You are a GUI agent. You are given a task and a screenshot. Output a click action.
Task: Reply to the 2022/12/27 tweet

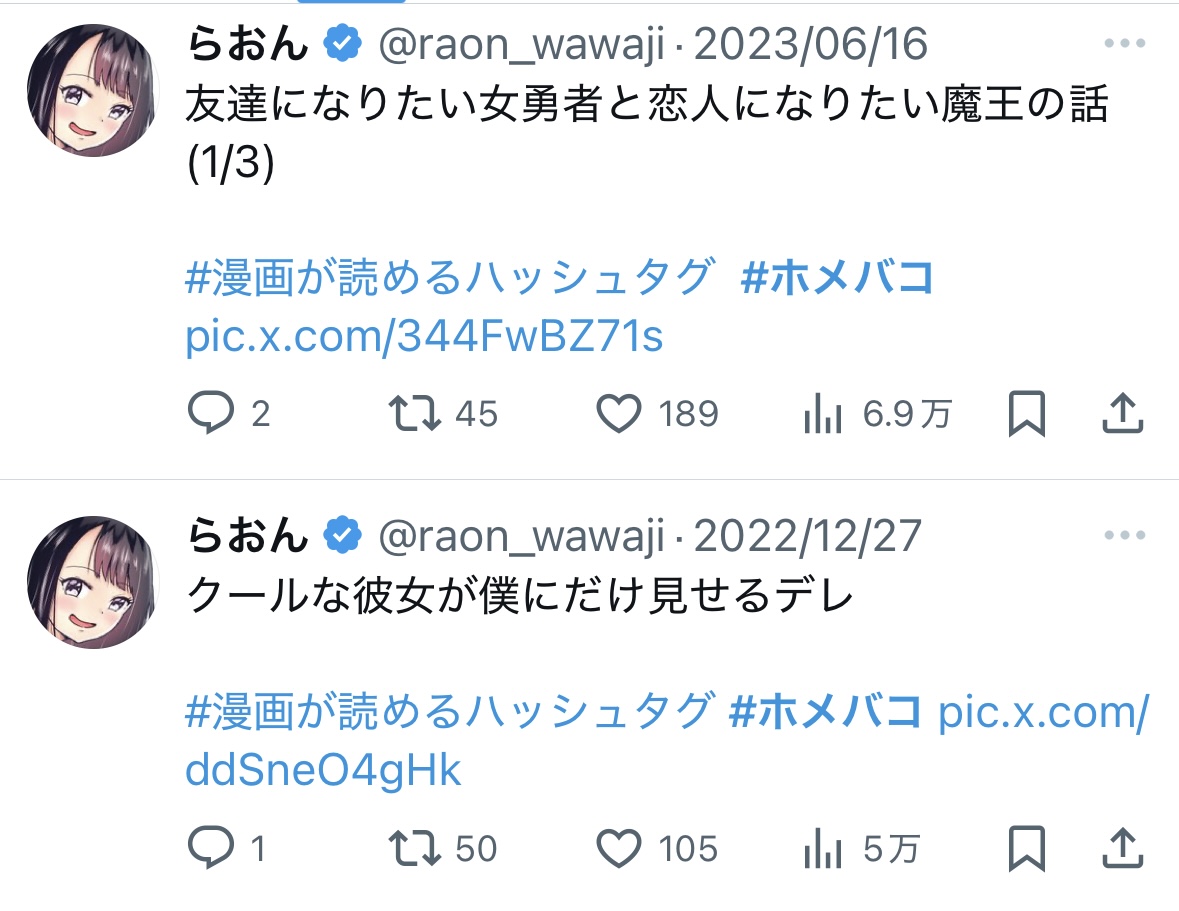(210, 849)
